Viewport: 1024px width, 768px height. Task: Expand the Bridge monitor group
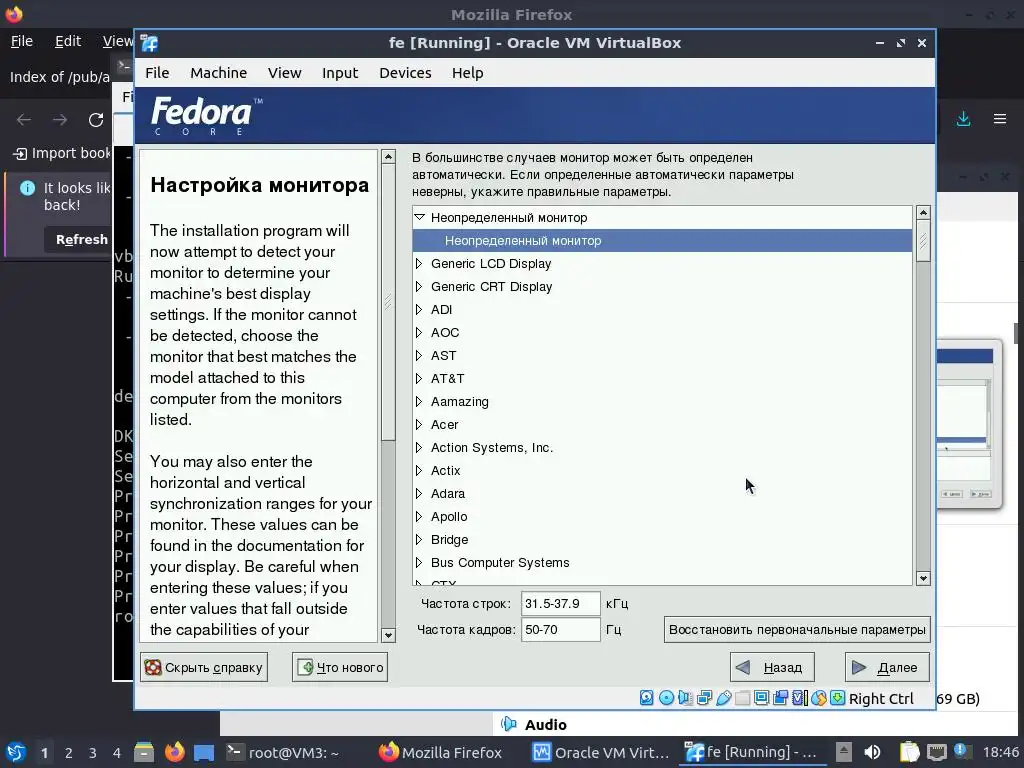point(419,539)
